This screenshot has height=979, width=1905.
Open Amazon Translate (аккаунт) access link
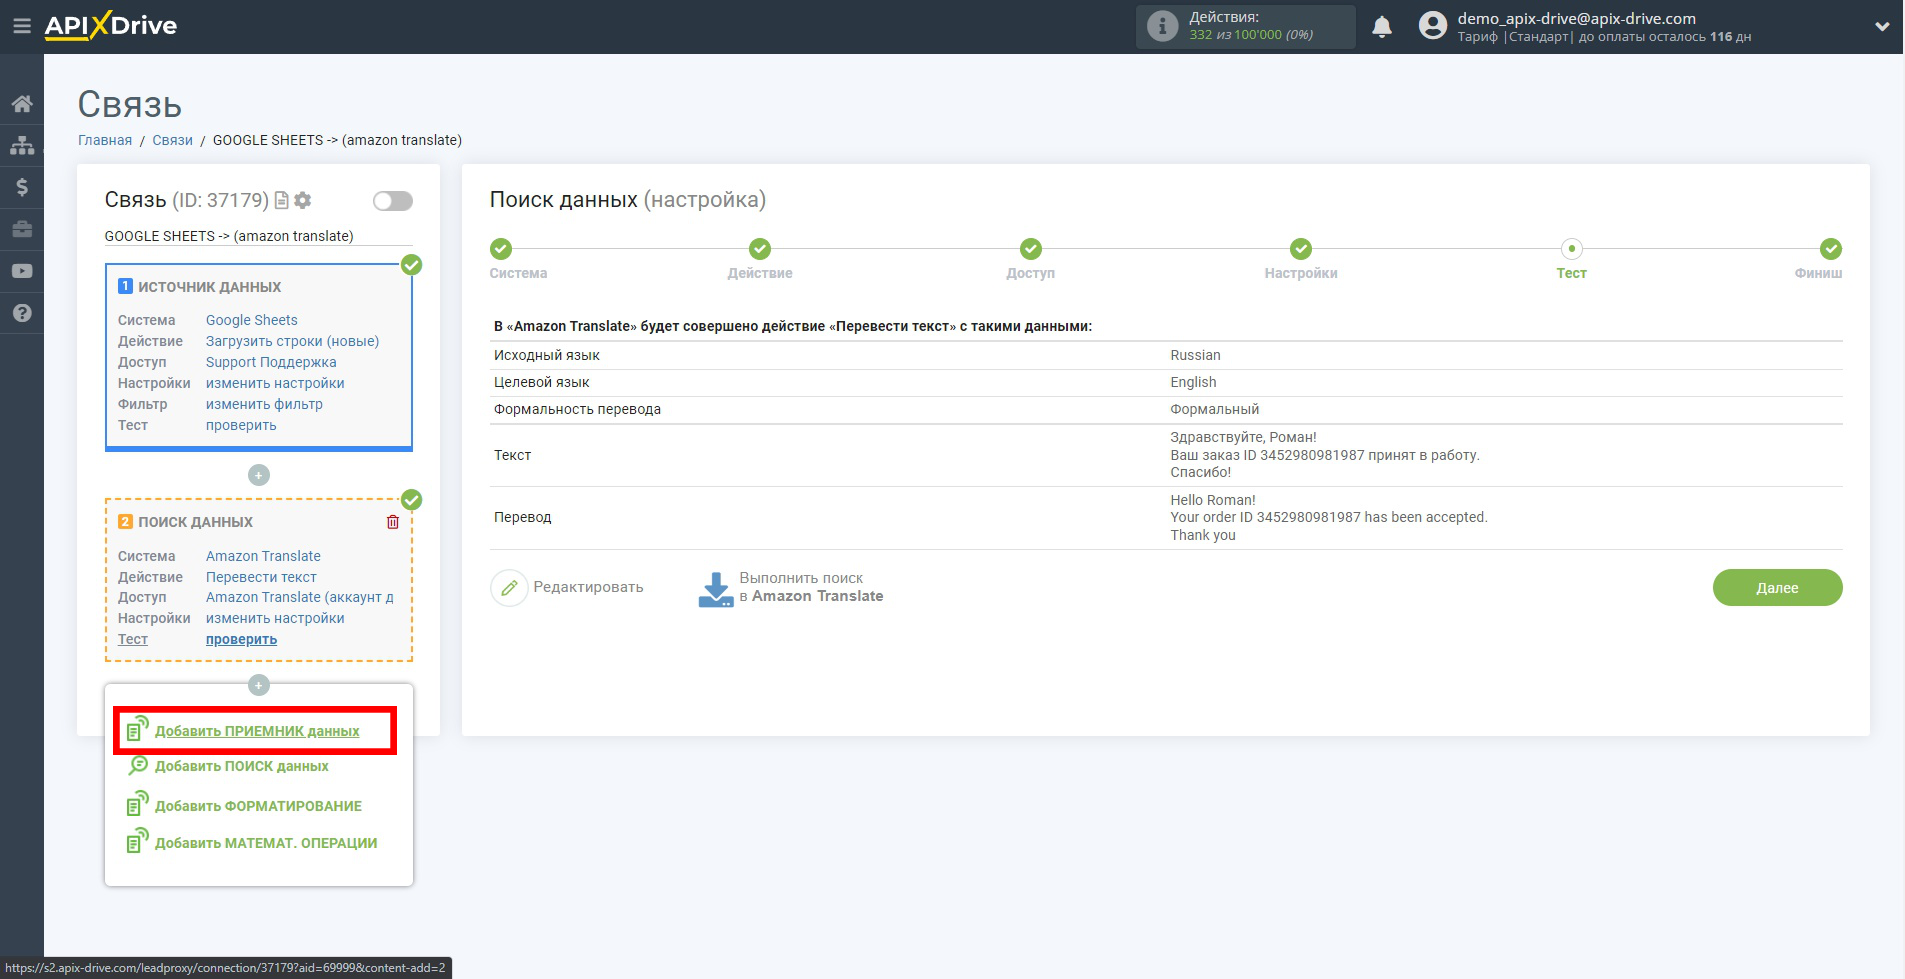(300, 597)
